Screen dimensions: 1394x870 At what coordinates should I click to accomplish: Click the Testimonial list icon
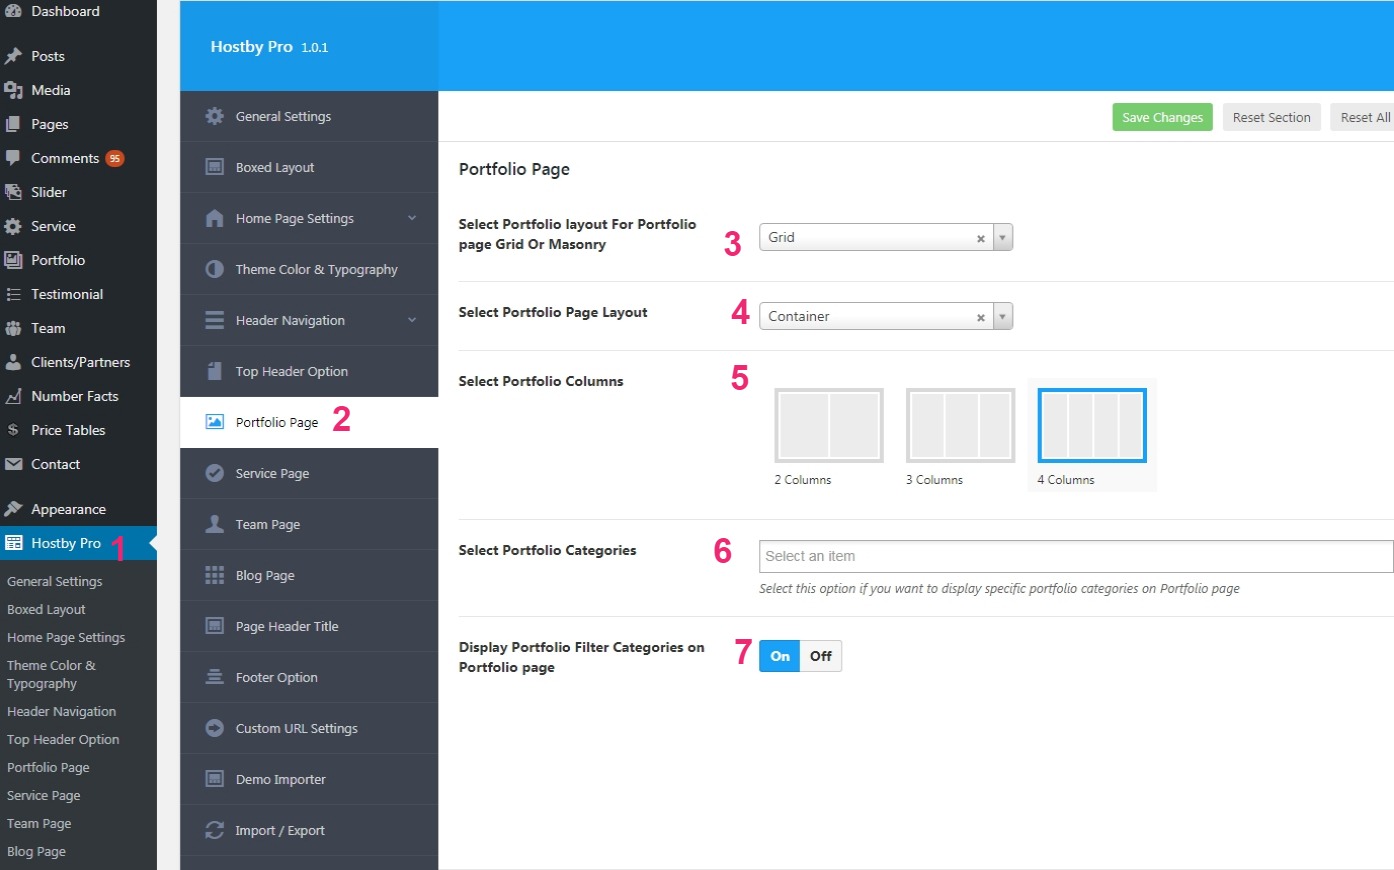tap(13, 294)
